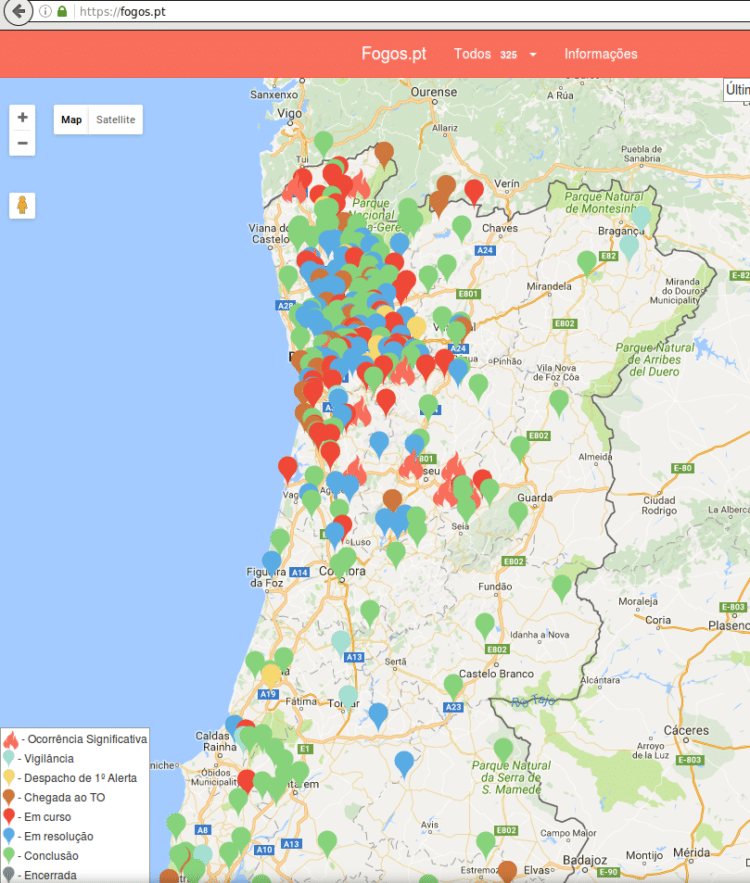The height and width of the screenshot is (883, 750).
Task: Open the Informações menu item
Action: pos(601,54)
